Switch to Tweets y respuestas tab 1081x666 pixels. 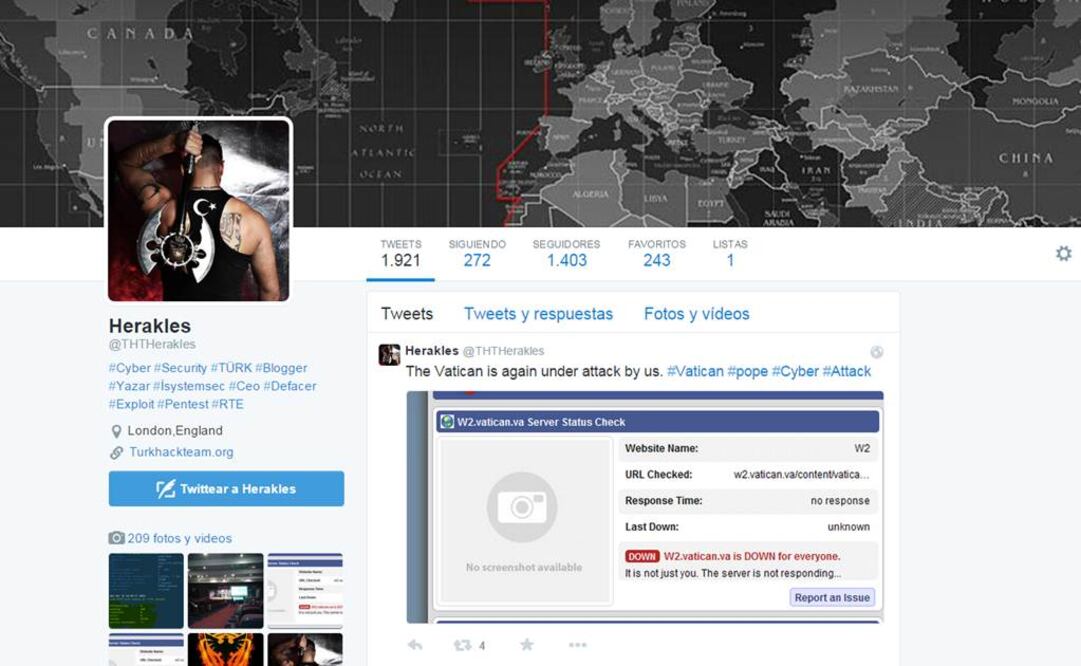pos(538,314)
